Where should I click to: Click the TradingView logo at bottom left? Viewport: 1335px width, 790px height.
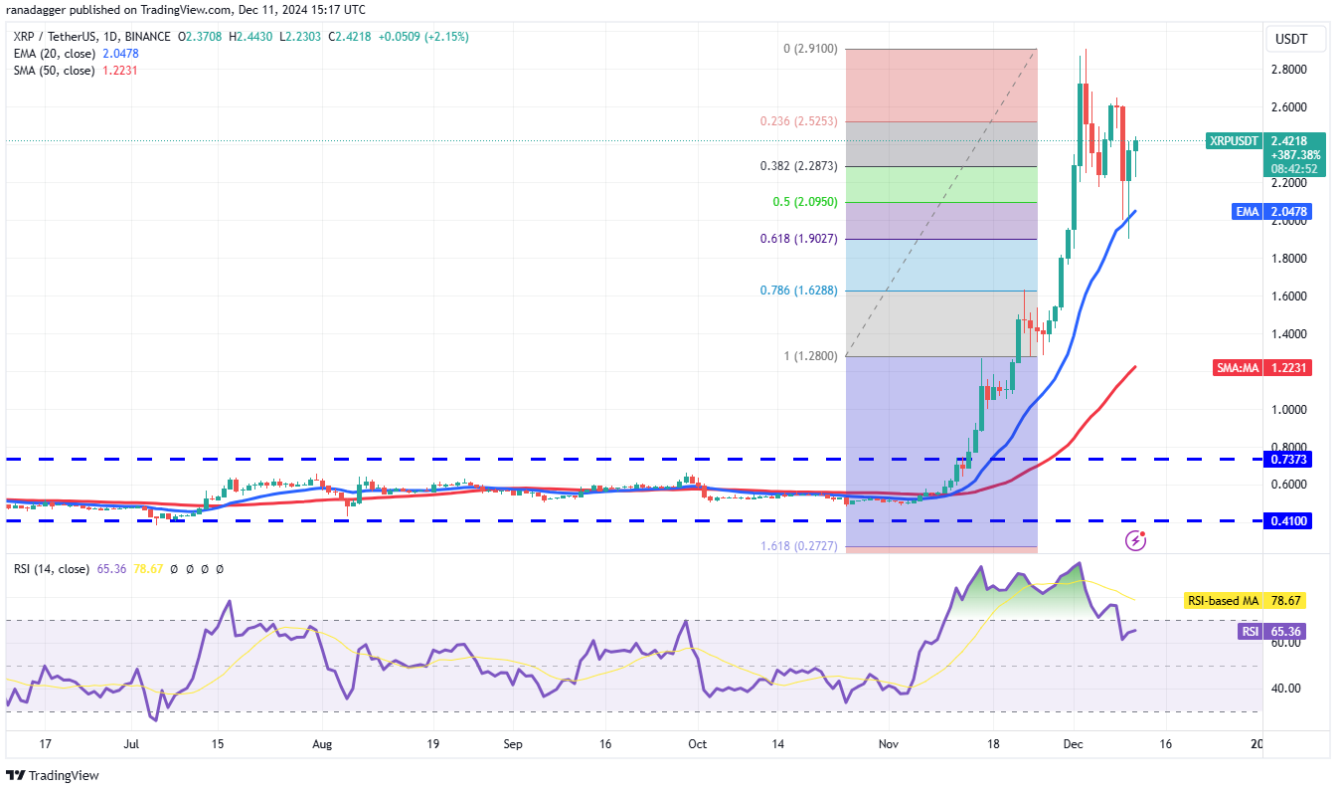click(x=52, y=775)
